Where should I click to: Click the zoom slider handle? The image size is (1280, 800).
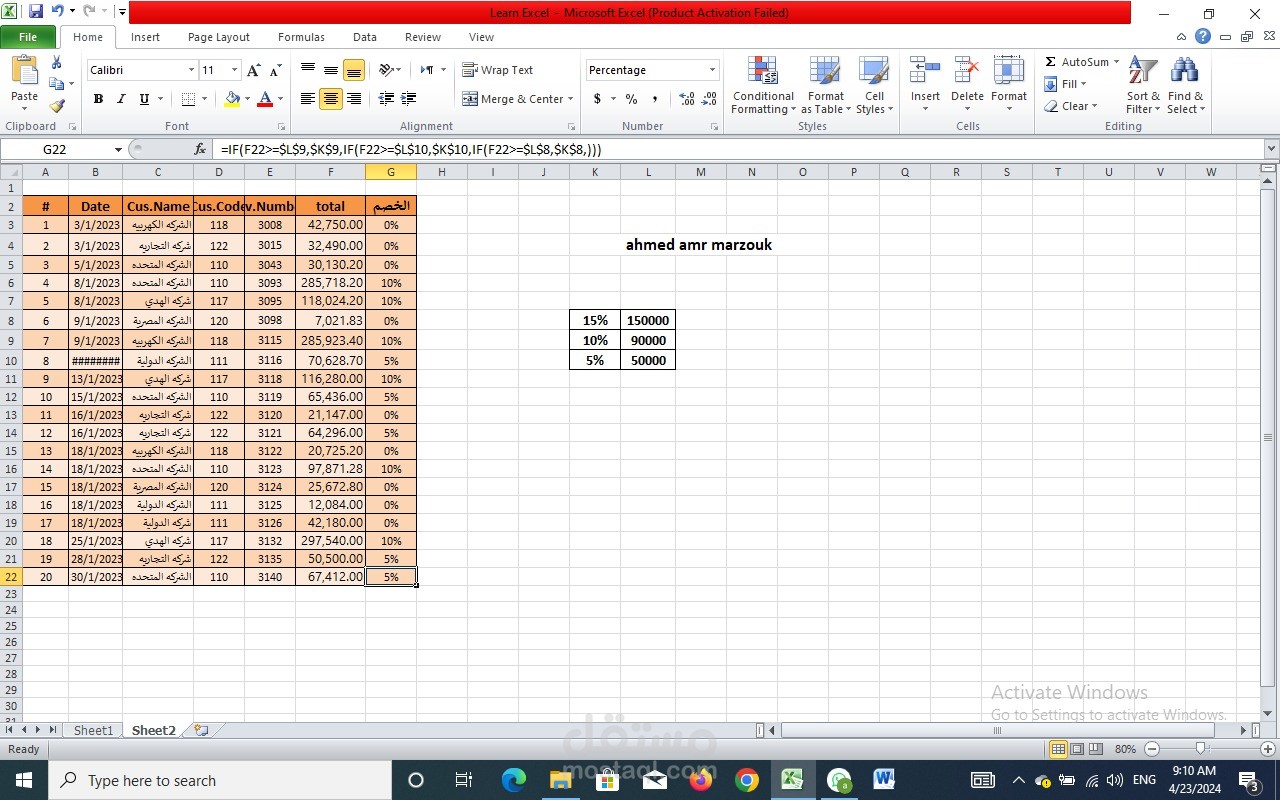click(1201, 749)
